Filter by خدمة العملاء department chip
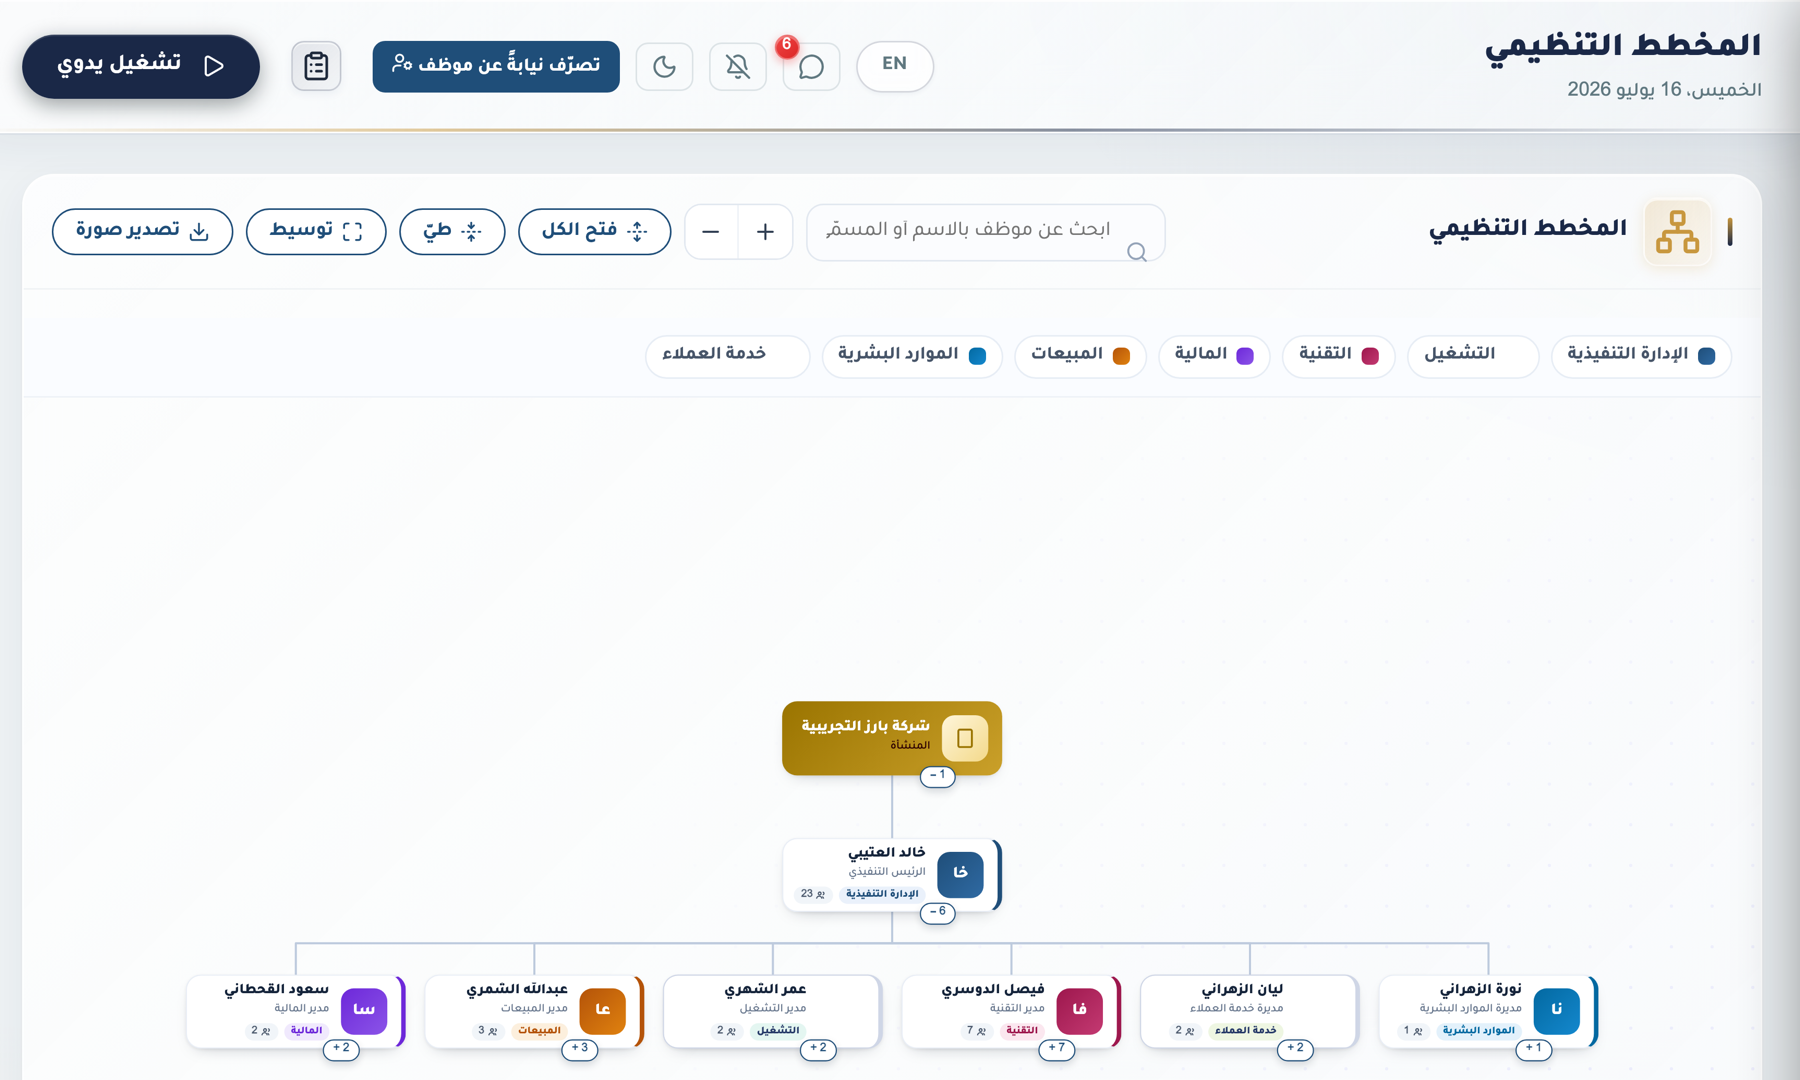The width and height of the screenshot is (1800, 1080). [x=727, y=356]
